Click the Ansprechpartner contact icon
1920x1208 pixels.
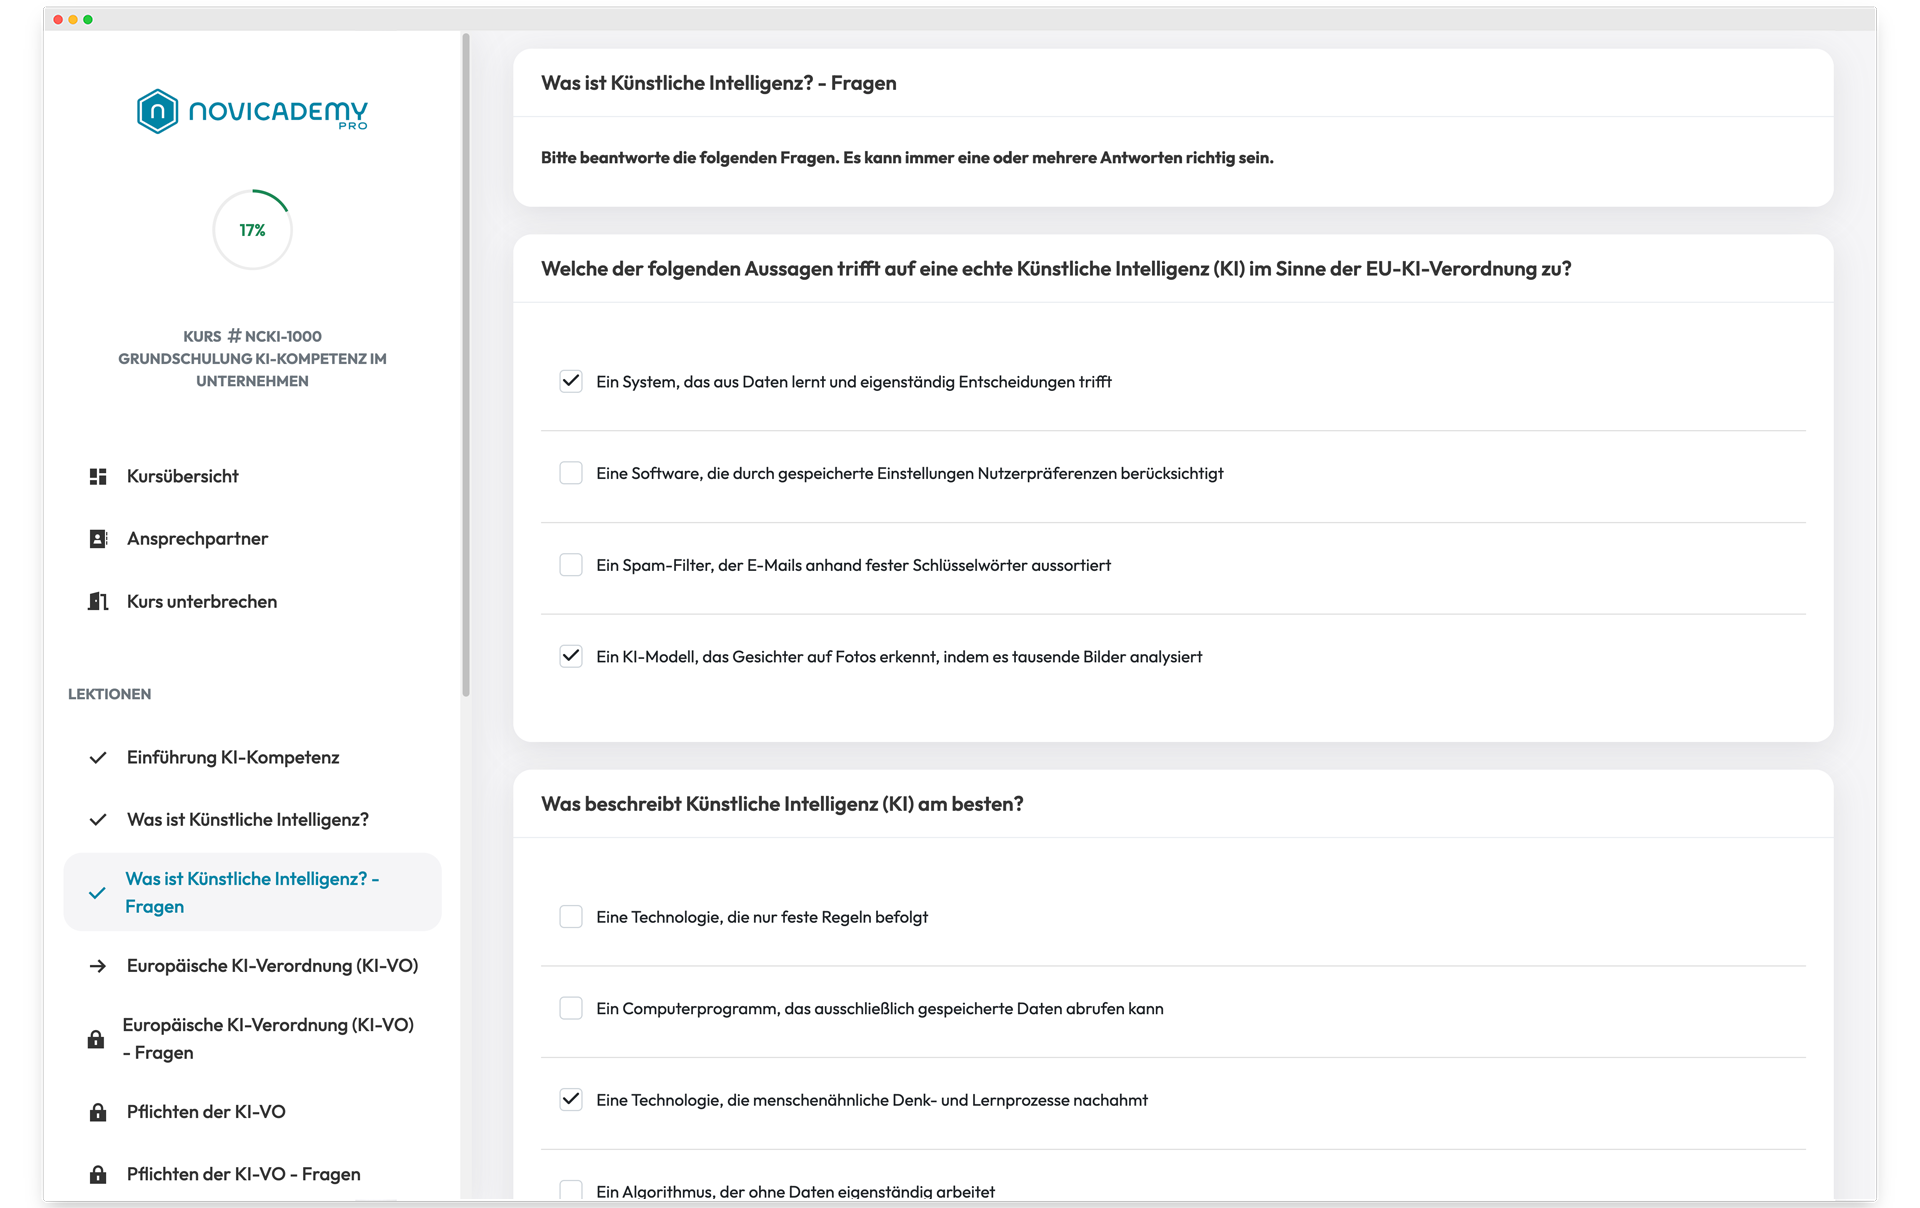[98, 539]
